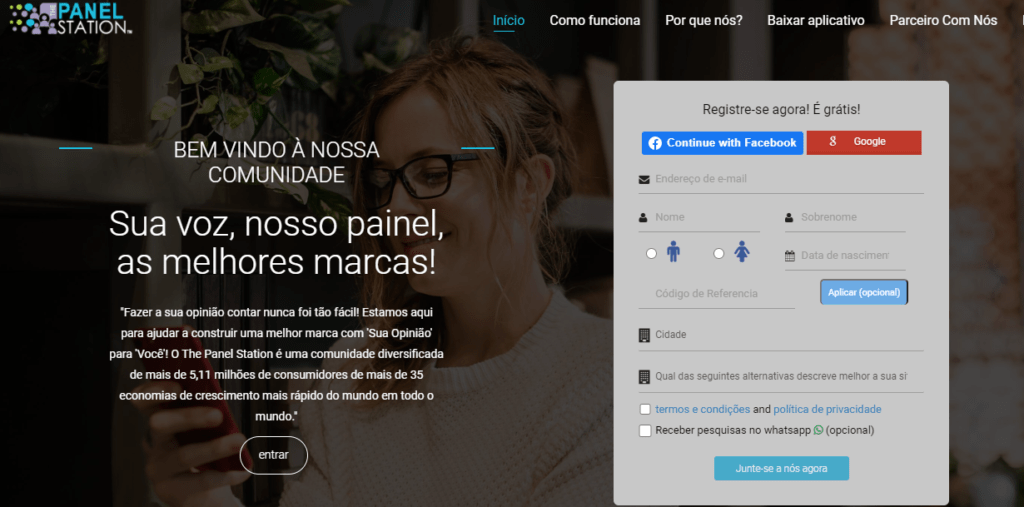Click the envelope icon beside e-mail field
Viewport: 1024px width, 507px height.
644,180
